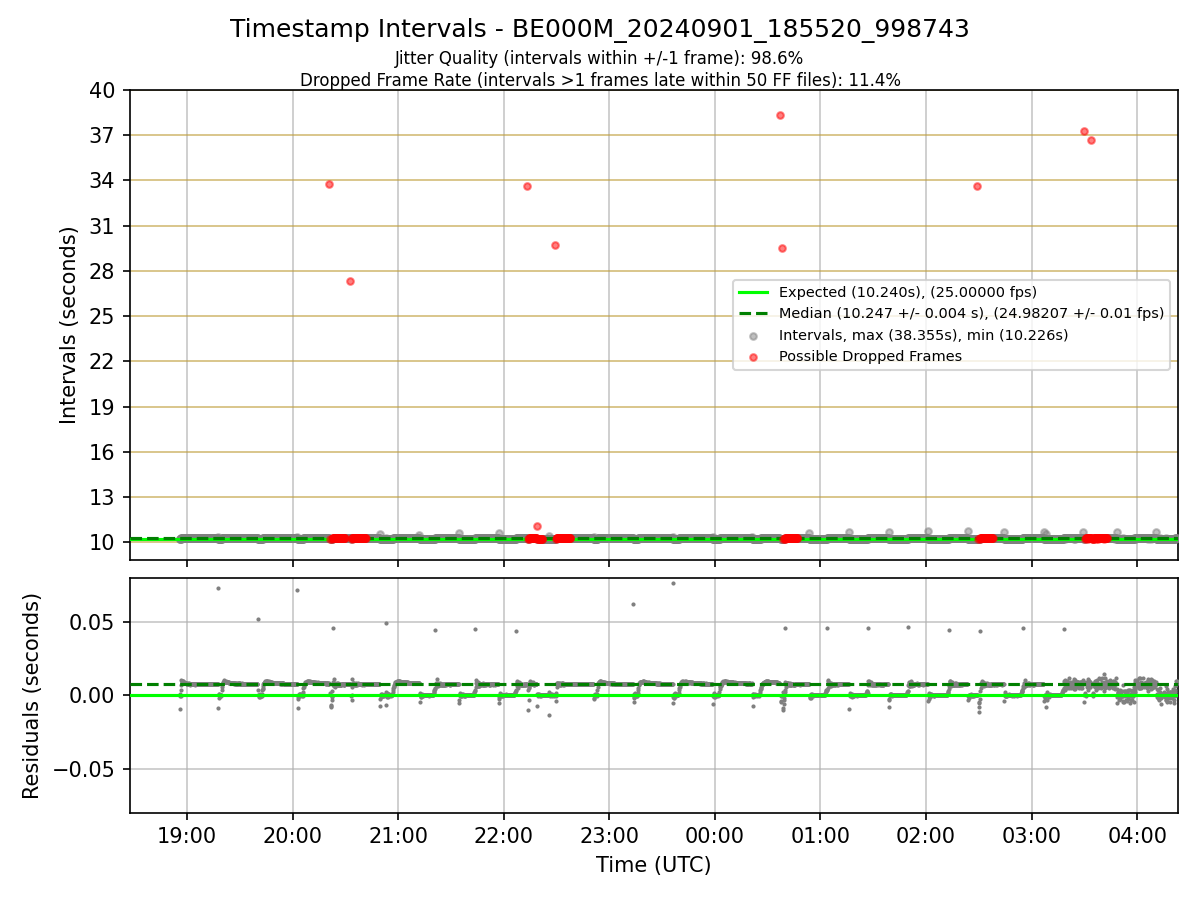The width and height of the screenshot is (1200, 900).
Task: Click the 'Expected (10.240s), (25.00000 fps)' legend entry
Action: [x=908, y=292]
